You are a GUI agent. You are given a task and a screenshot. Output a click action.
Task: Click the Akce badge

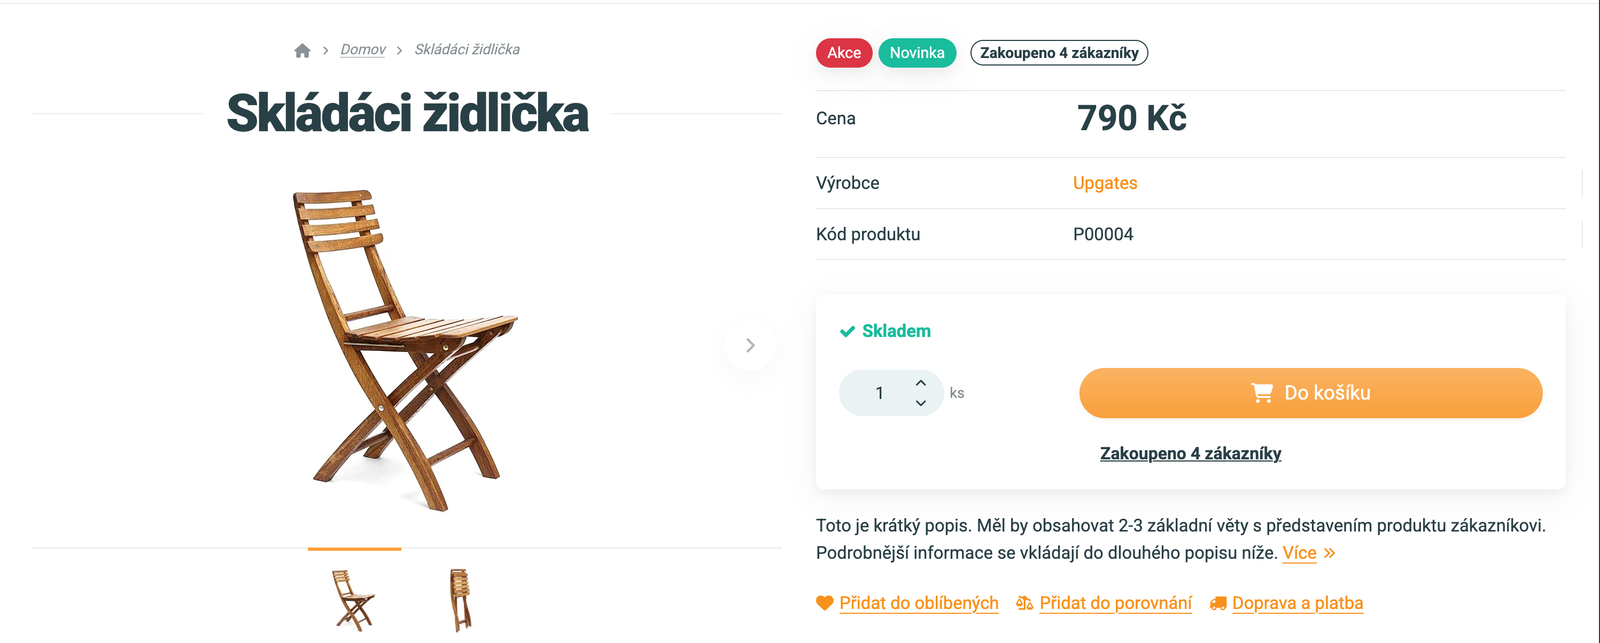(843, 53)
